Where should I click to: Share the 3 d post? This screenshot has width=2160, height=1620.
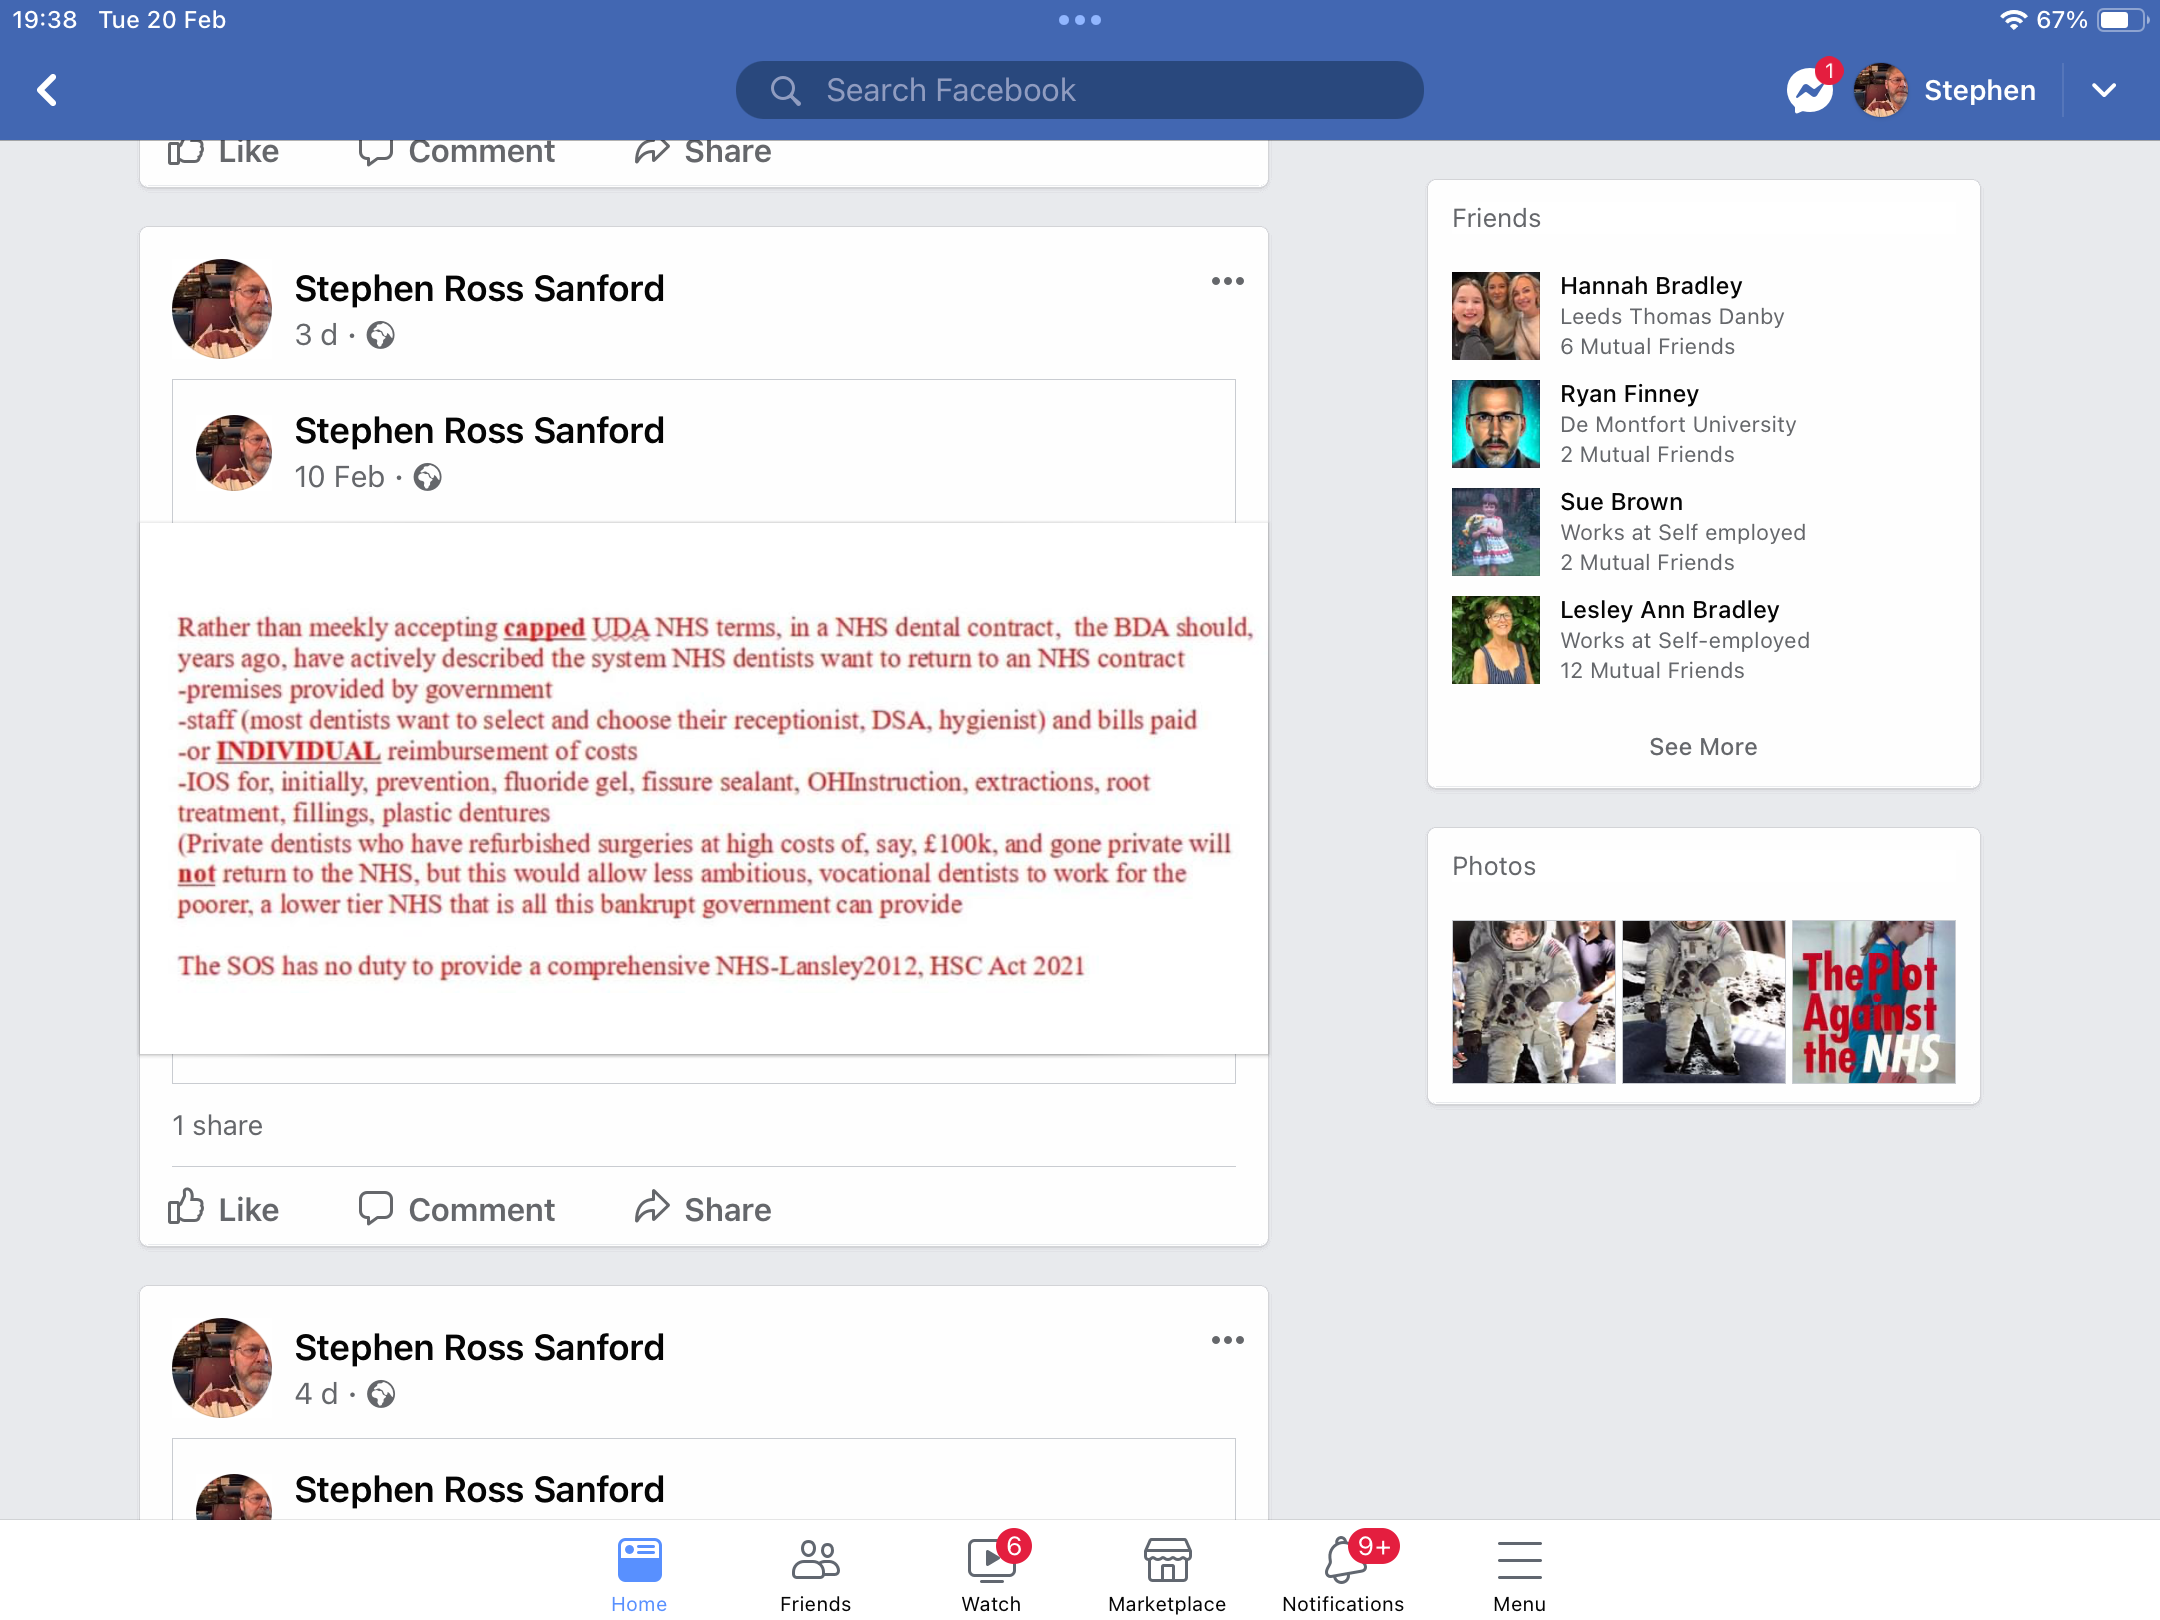click(x=703, y=1209)
